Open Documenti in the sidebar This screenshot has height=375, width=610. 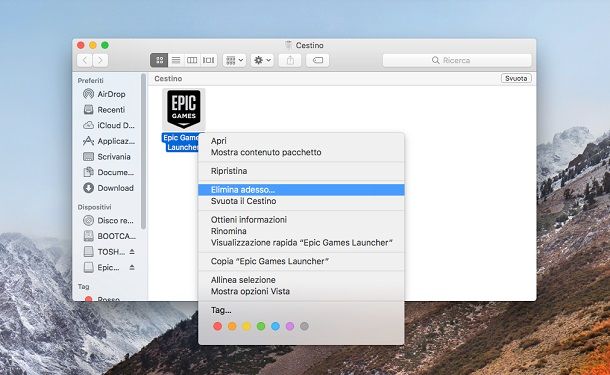tap(109, 172)
